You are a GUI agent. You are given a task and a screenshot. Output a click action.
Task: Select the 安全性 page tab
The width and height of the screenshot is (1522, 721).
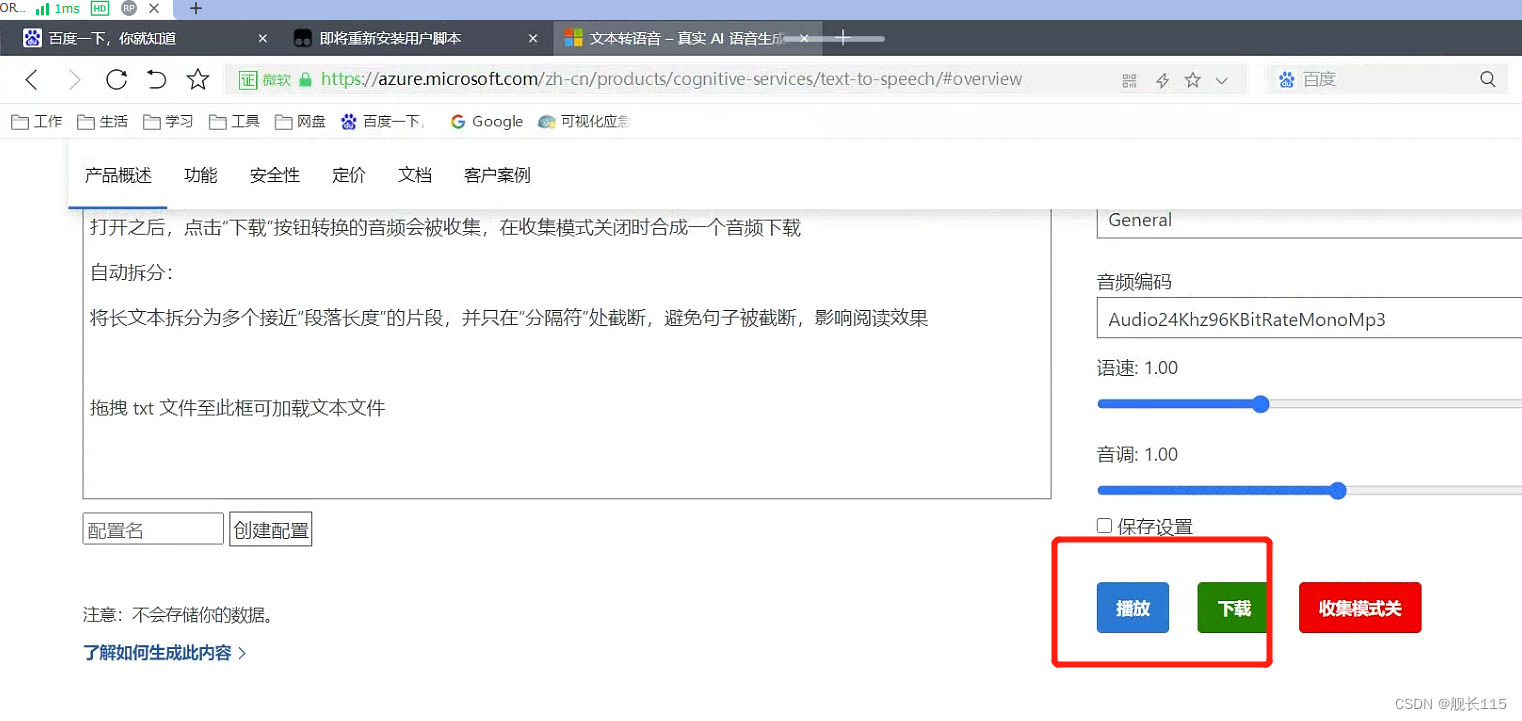pos(275,176)
